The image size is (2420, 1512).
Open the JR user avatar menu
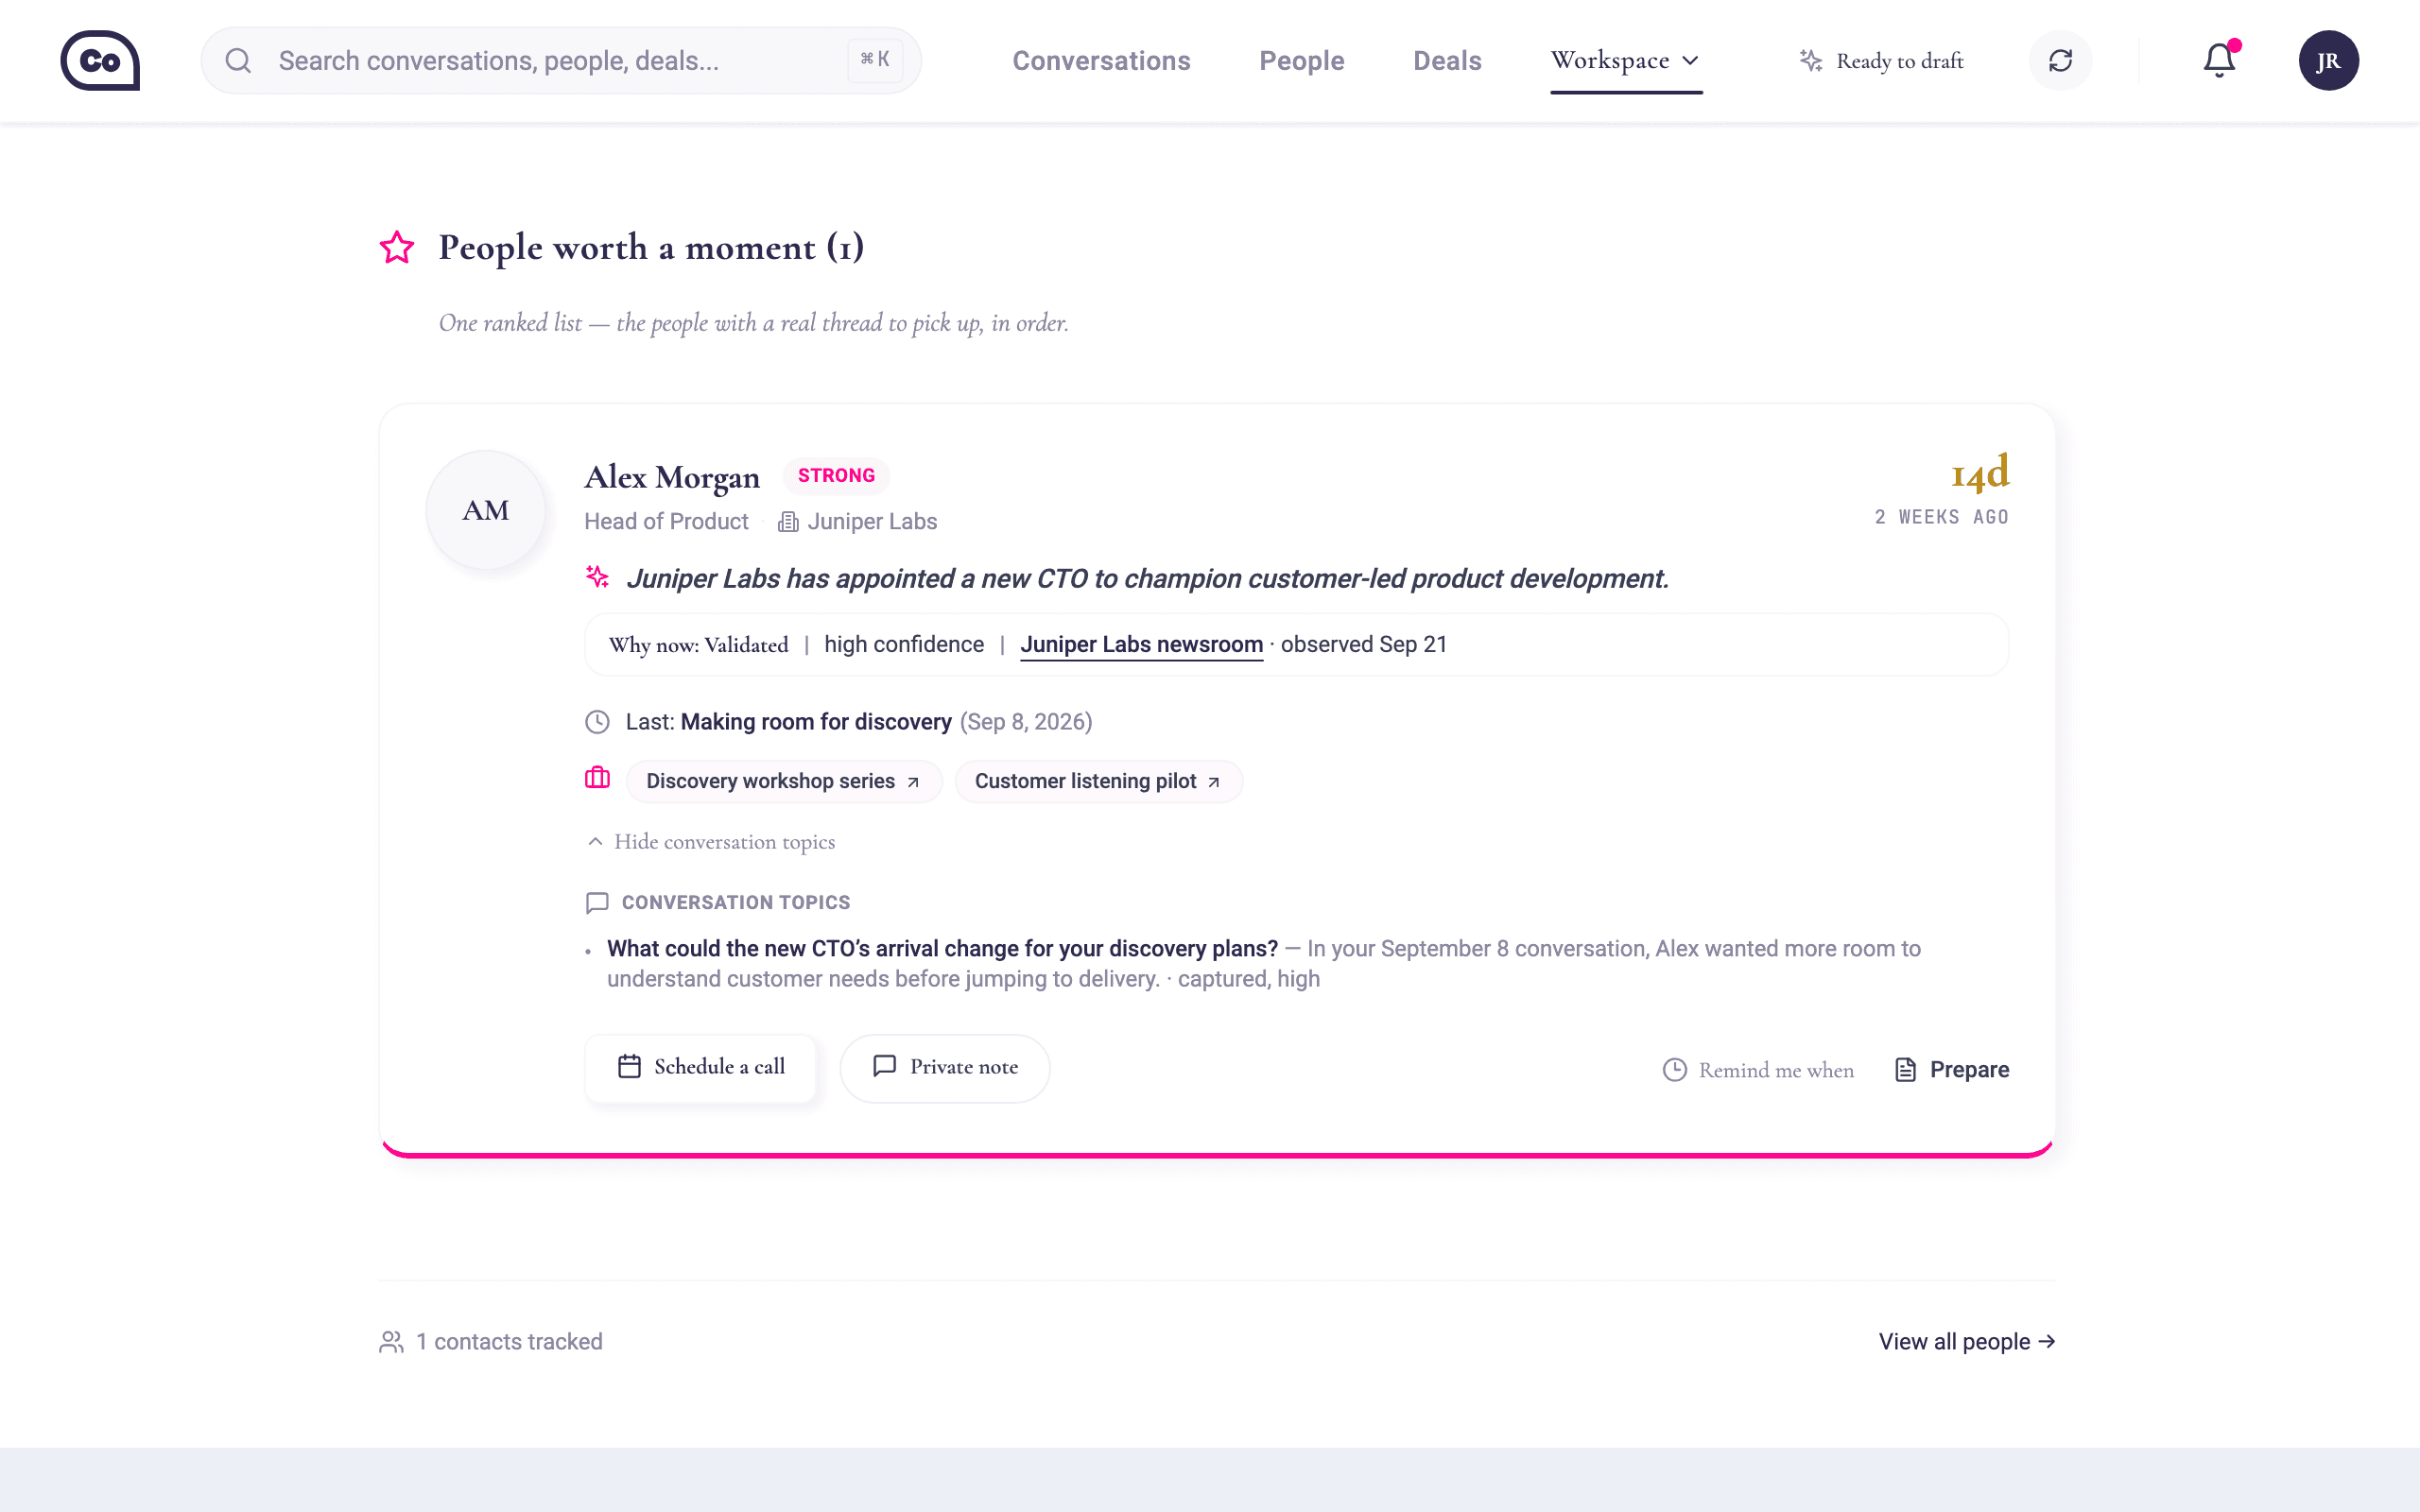[2328, 61]
